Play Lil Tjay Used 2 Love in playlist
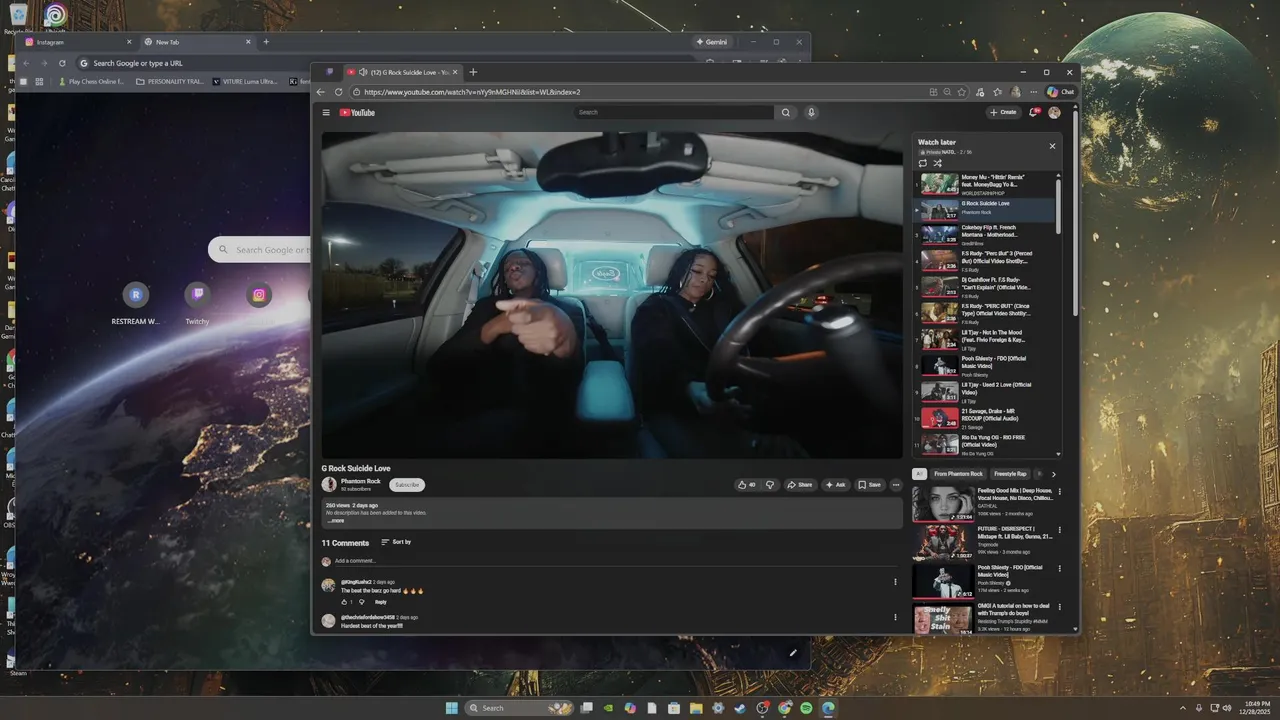1280x720 pixels. 985,392
